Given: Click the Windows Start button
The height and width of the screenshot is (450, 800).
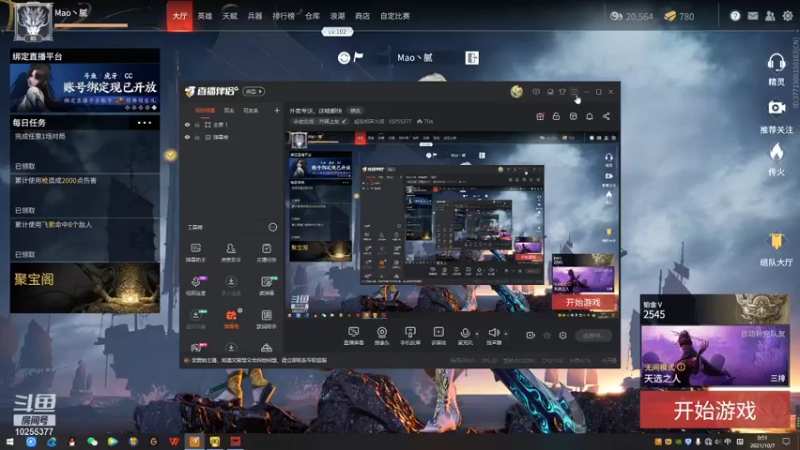Looking at the screenshot, I should [x=10, y=441].
